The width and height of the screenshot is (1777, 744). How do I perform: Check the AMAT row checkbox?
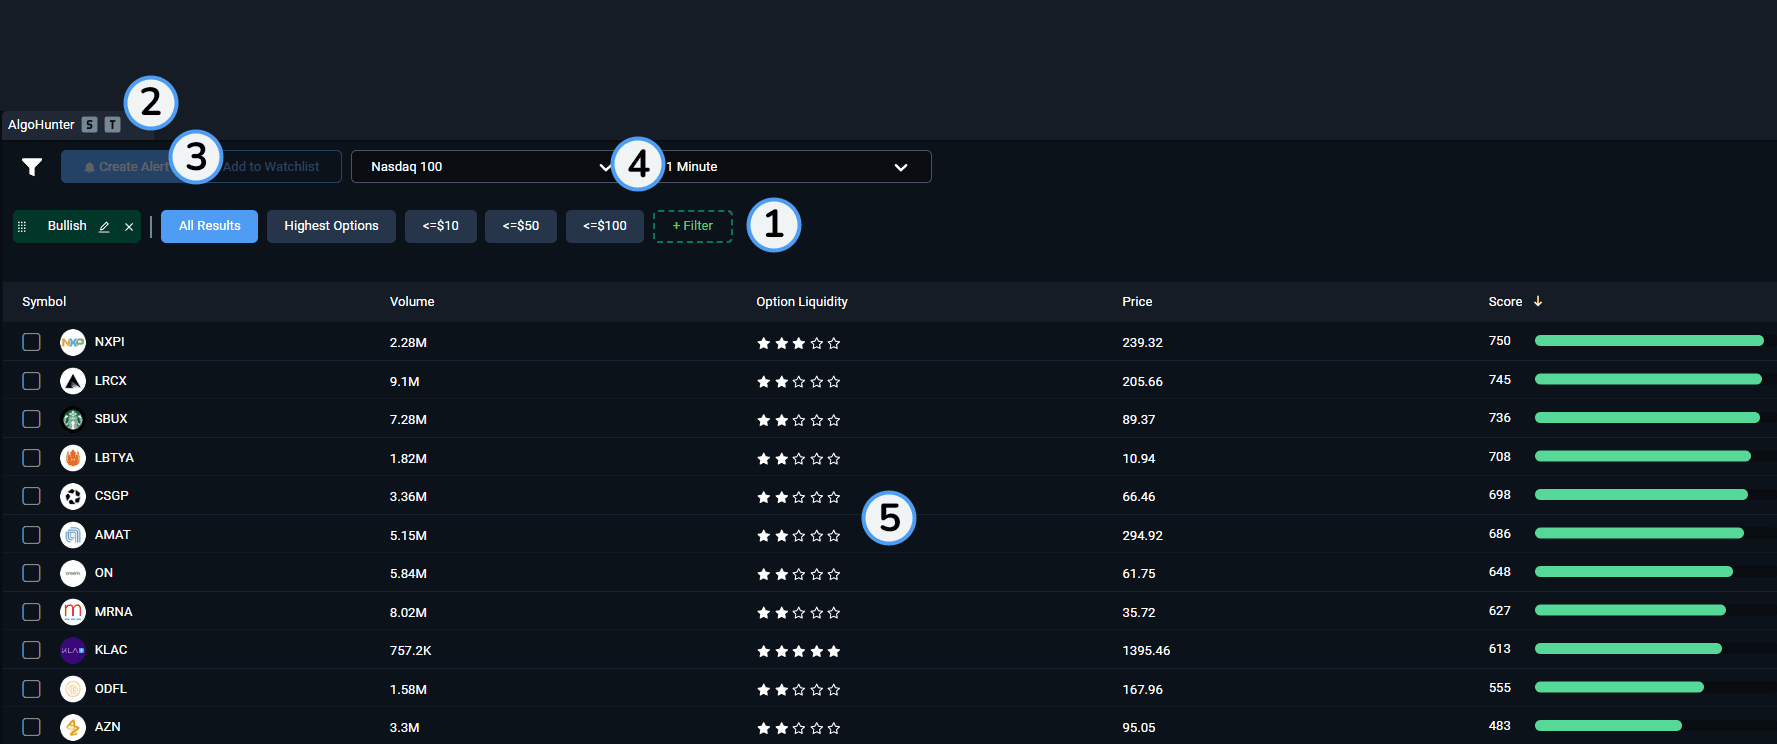[32, 535]
